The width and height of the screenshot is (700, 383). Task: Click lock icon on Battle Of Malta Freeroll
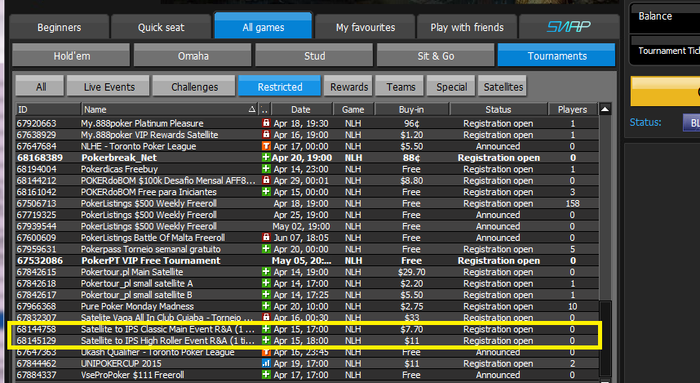point(266,237)
